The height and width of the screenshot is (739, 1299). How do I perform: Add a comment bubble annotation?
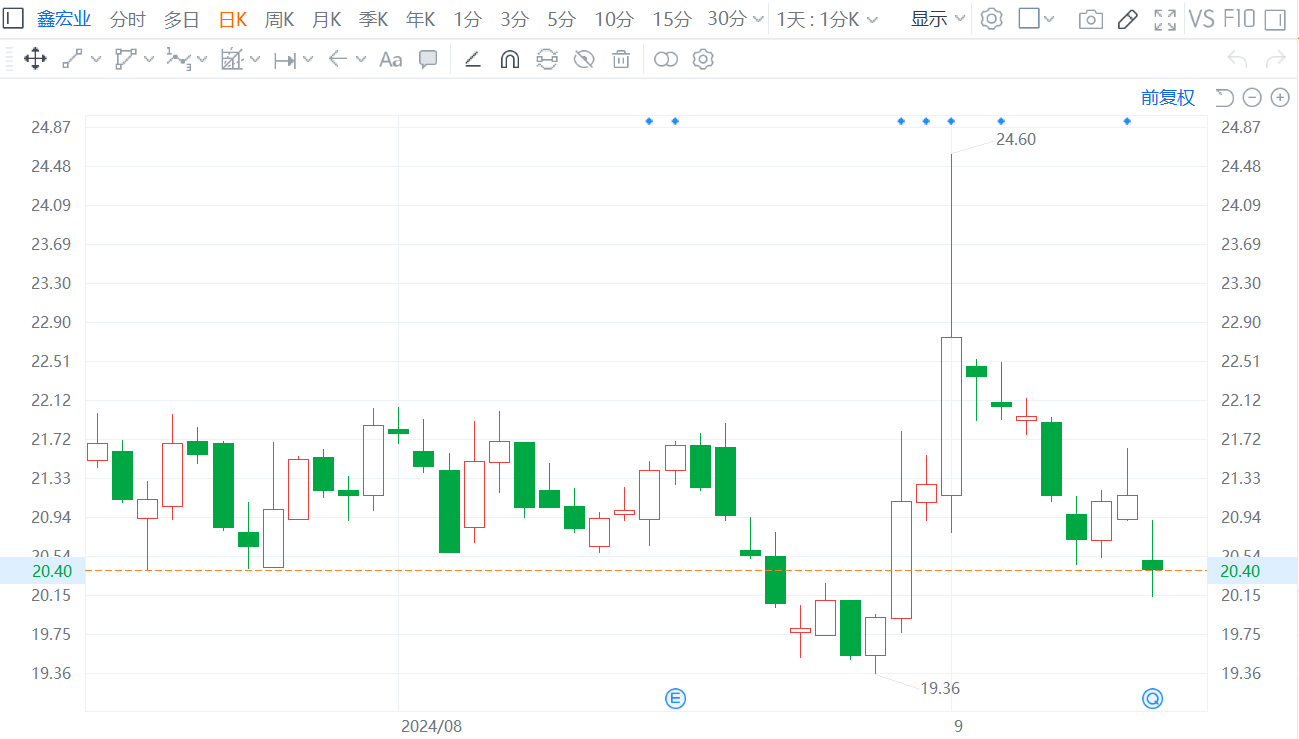(x=428, y=60)
